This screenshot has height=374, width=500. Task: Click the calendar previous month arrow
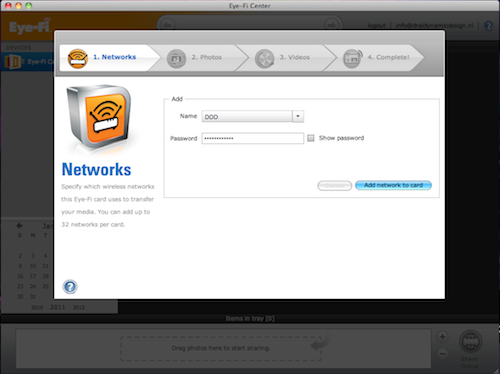click(x=20, y=226)
